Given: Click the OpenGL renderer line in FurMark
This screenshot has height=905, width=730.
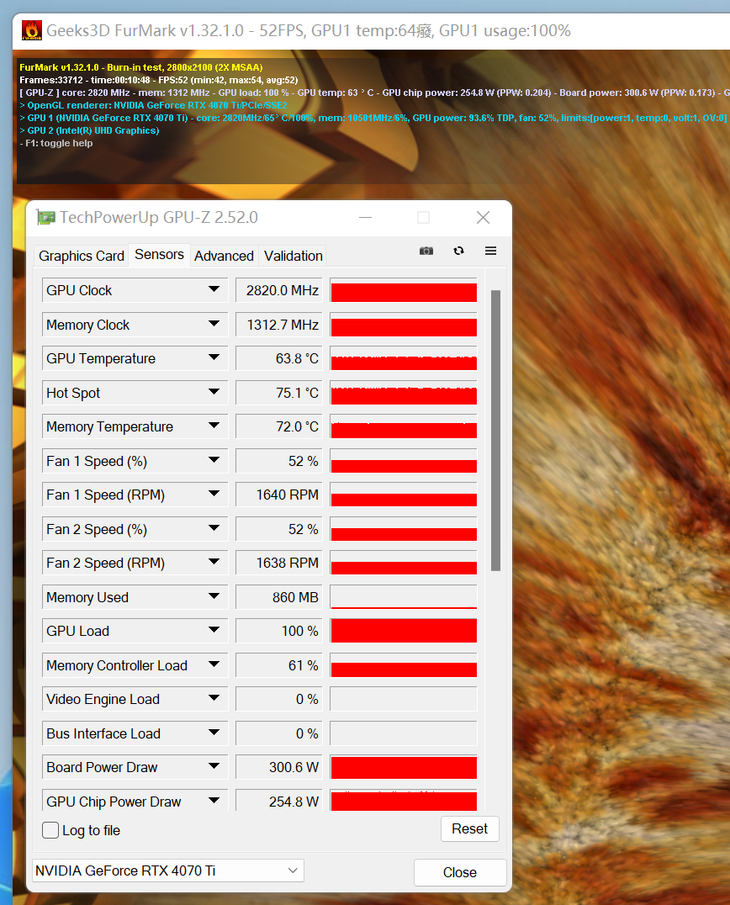Looking at the screenshot, I should [154, 105].
